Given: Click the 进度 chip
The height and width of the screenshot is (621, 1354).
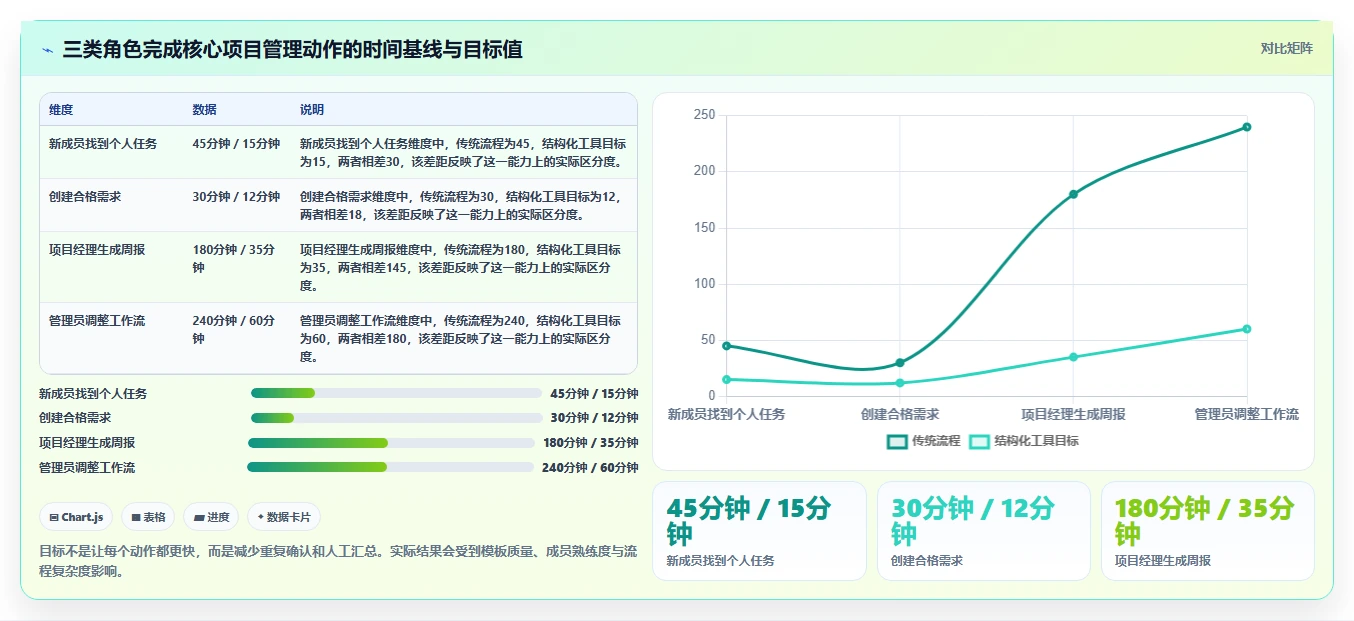Looking at the screenshot, I should pos(211,517).
